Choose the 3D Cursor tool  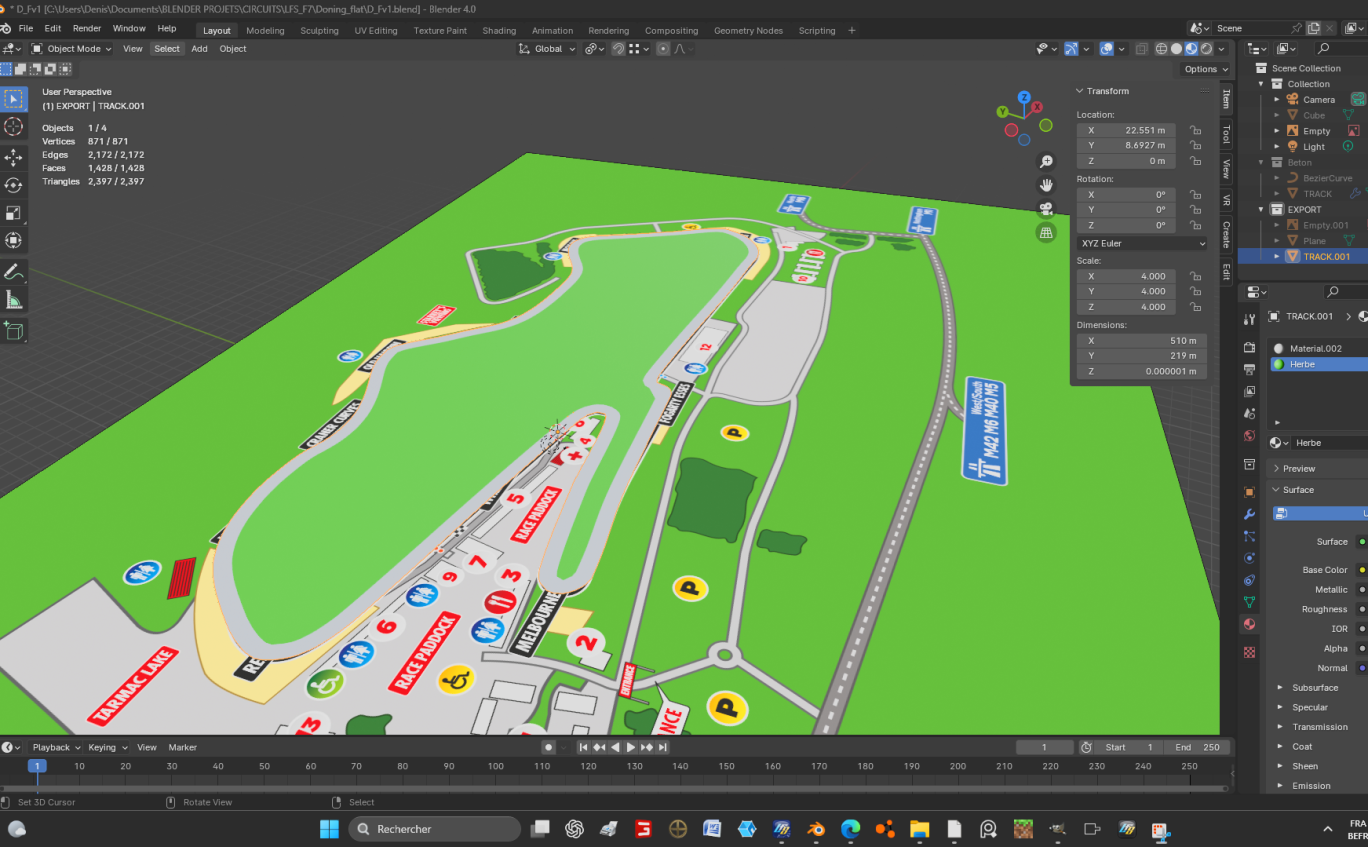point(14,127)
